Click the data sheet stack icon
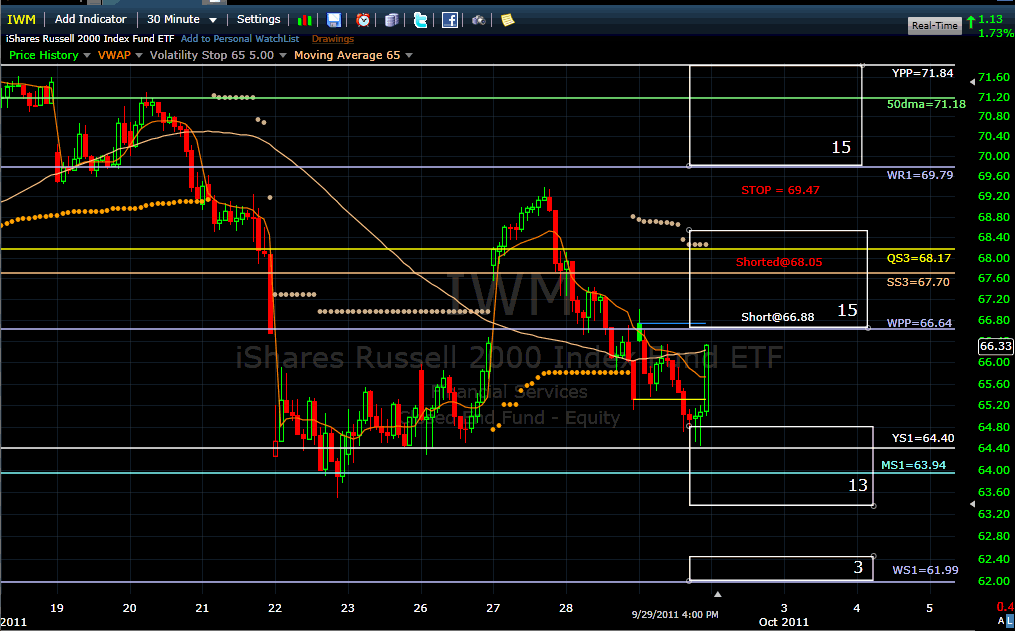 [392, 20]
